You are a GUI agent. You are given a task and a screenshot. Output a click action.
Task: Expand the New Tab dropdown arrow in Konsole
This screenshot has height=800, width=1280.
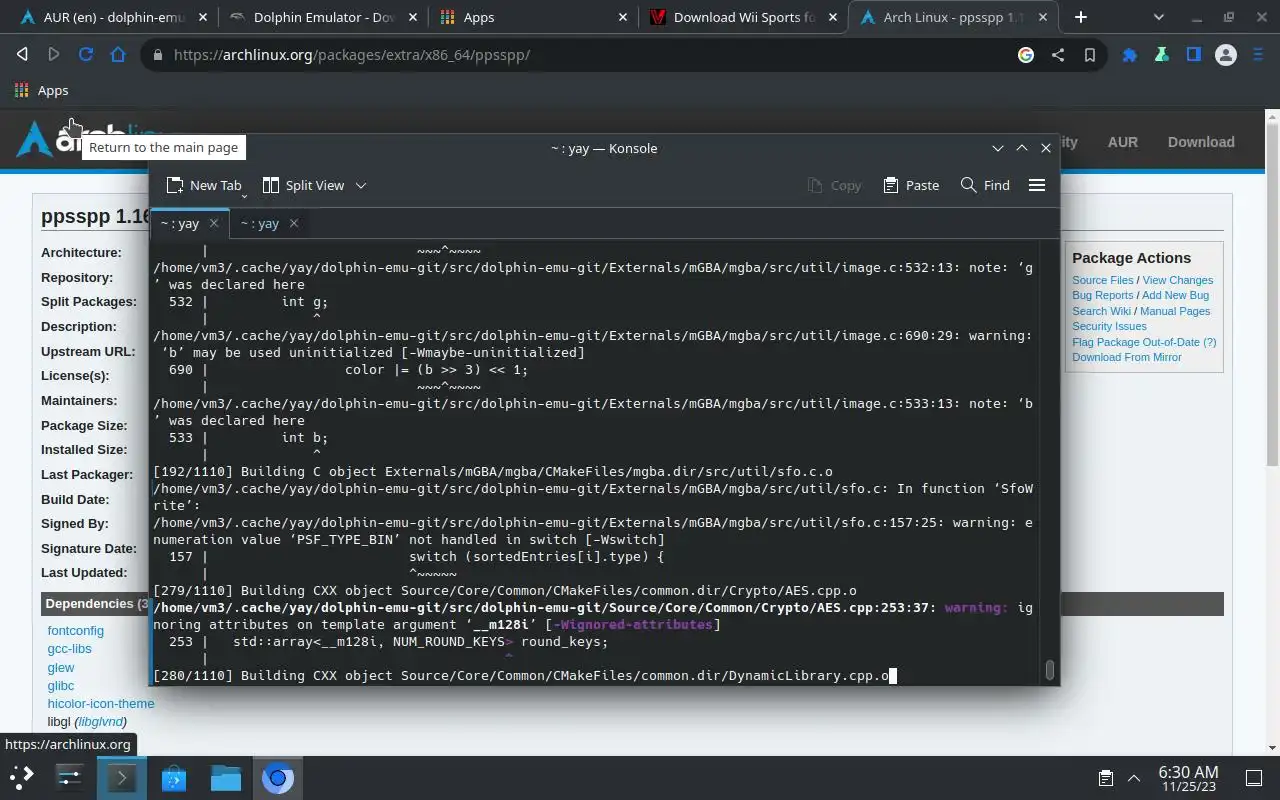tap(244, 195)
